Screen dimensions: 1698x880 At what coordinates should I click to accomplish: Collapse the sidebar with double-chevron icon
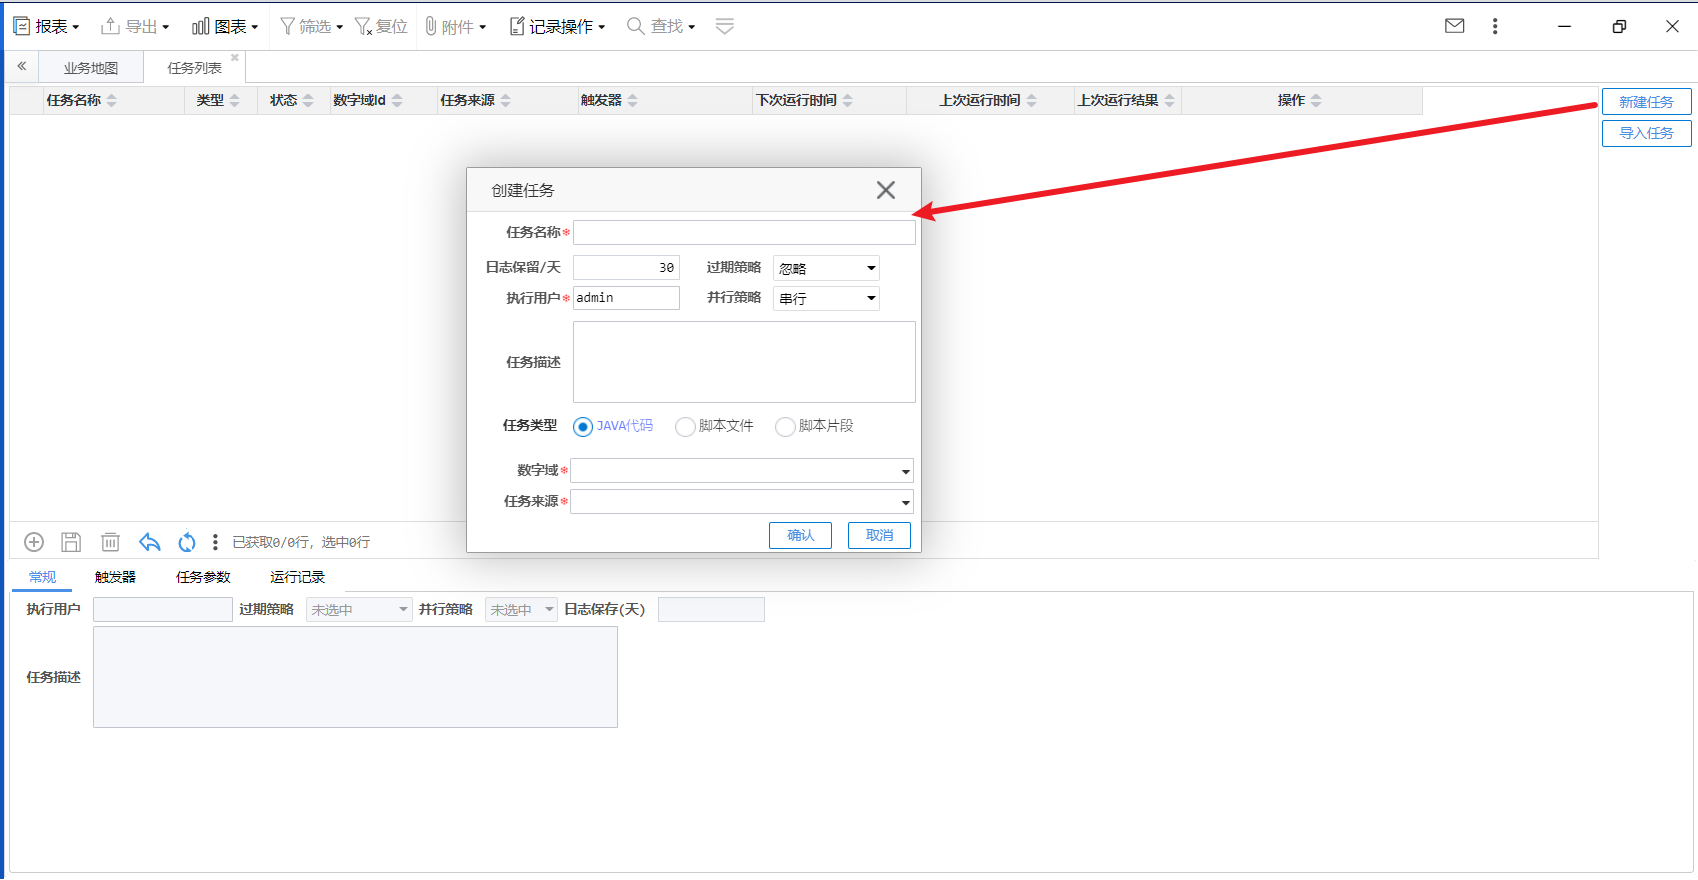(21, 66)
